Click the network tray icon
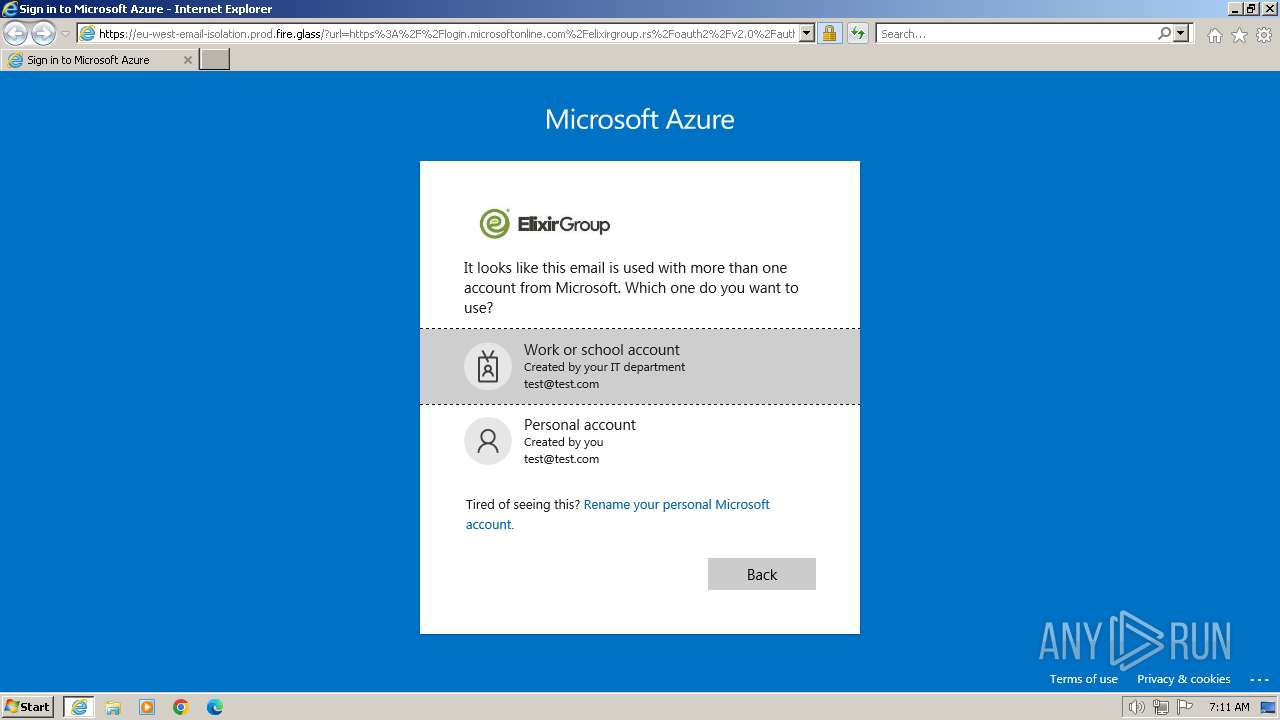The width and height of the screenshot is (1280, 720). pos(1160,707)
